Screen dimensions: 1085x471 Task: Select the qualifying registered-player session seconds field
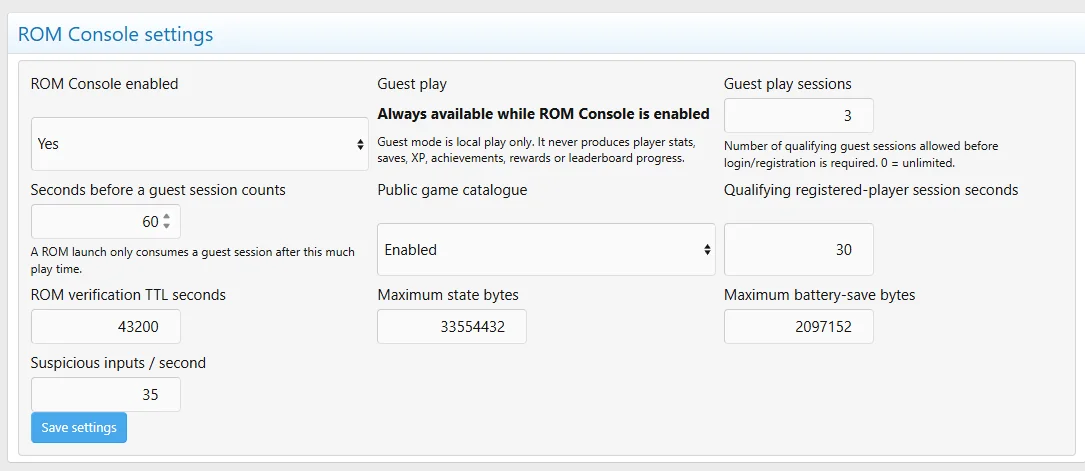click(799, 250)
